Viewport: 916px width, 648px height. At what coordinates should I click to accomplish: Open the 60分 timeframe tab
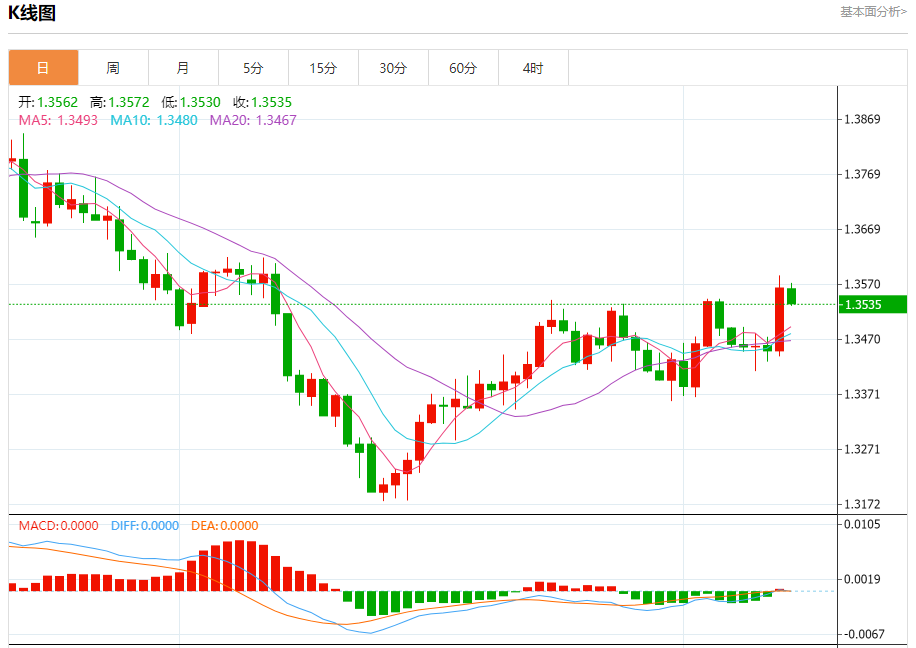pos(463,68)
